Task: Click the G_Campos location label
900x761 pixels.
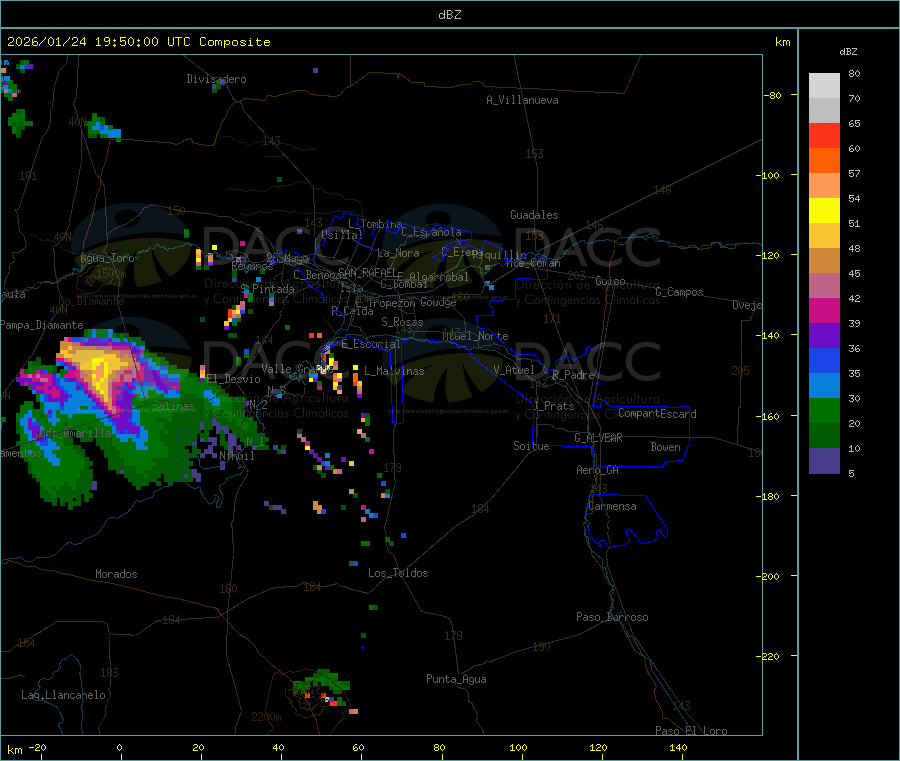Action: pos(680,292)
